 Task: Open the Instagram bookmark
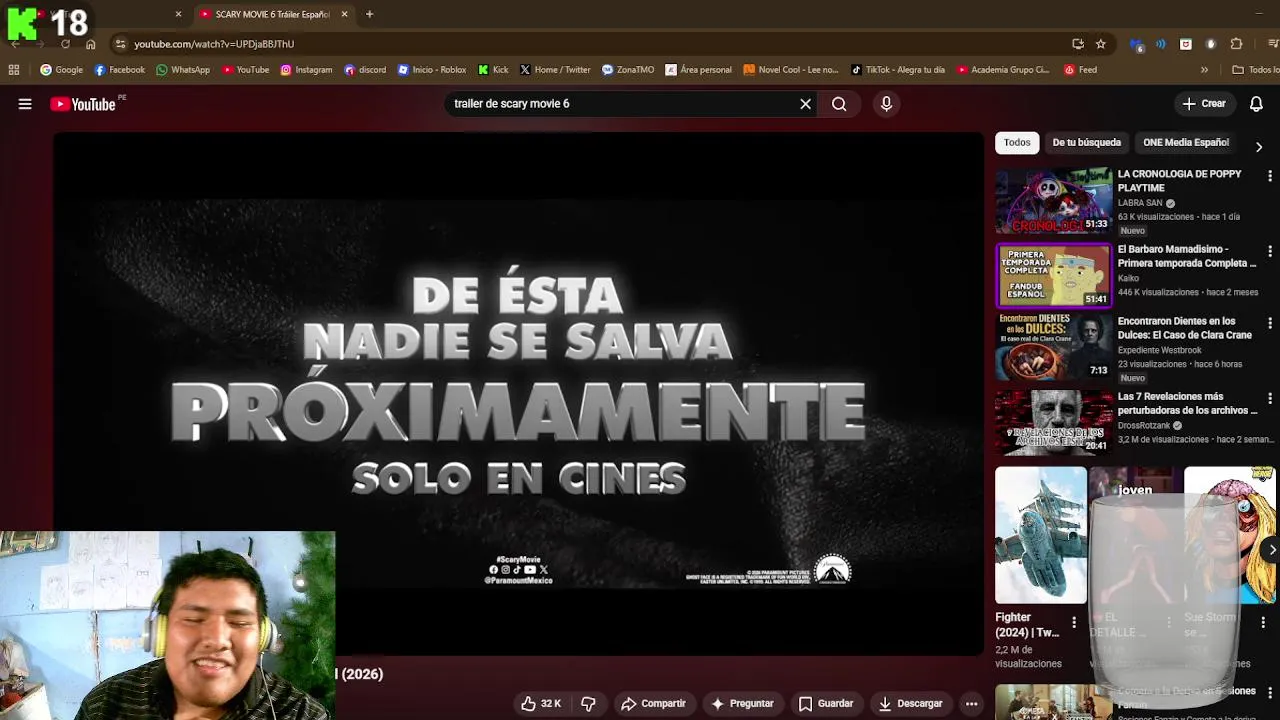click(x=306, y=70)
